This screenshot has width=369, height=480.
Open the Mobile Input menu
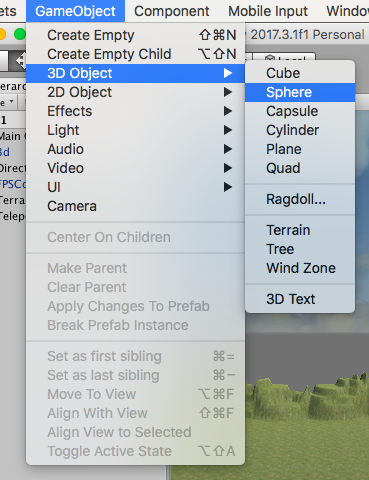[268, 11]
